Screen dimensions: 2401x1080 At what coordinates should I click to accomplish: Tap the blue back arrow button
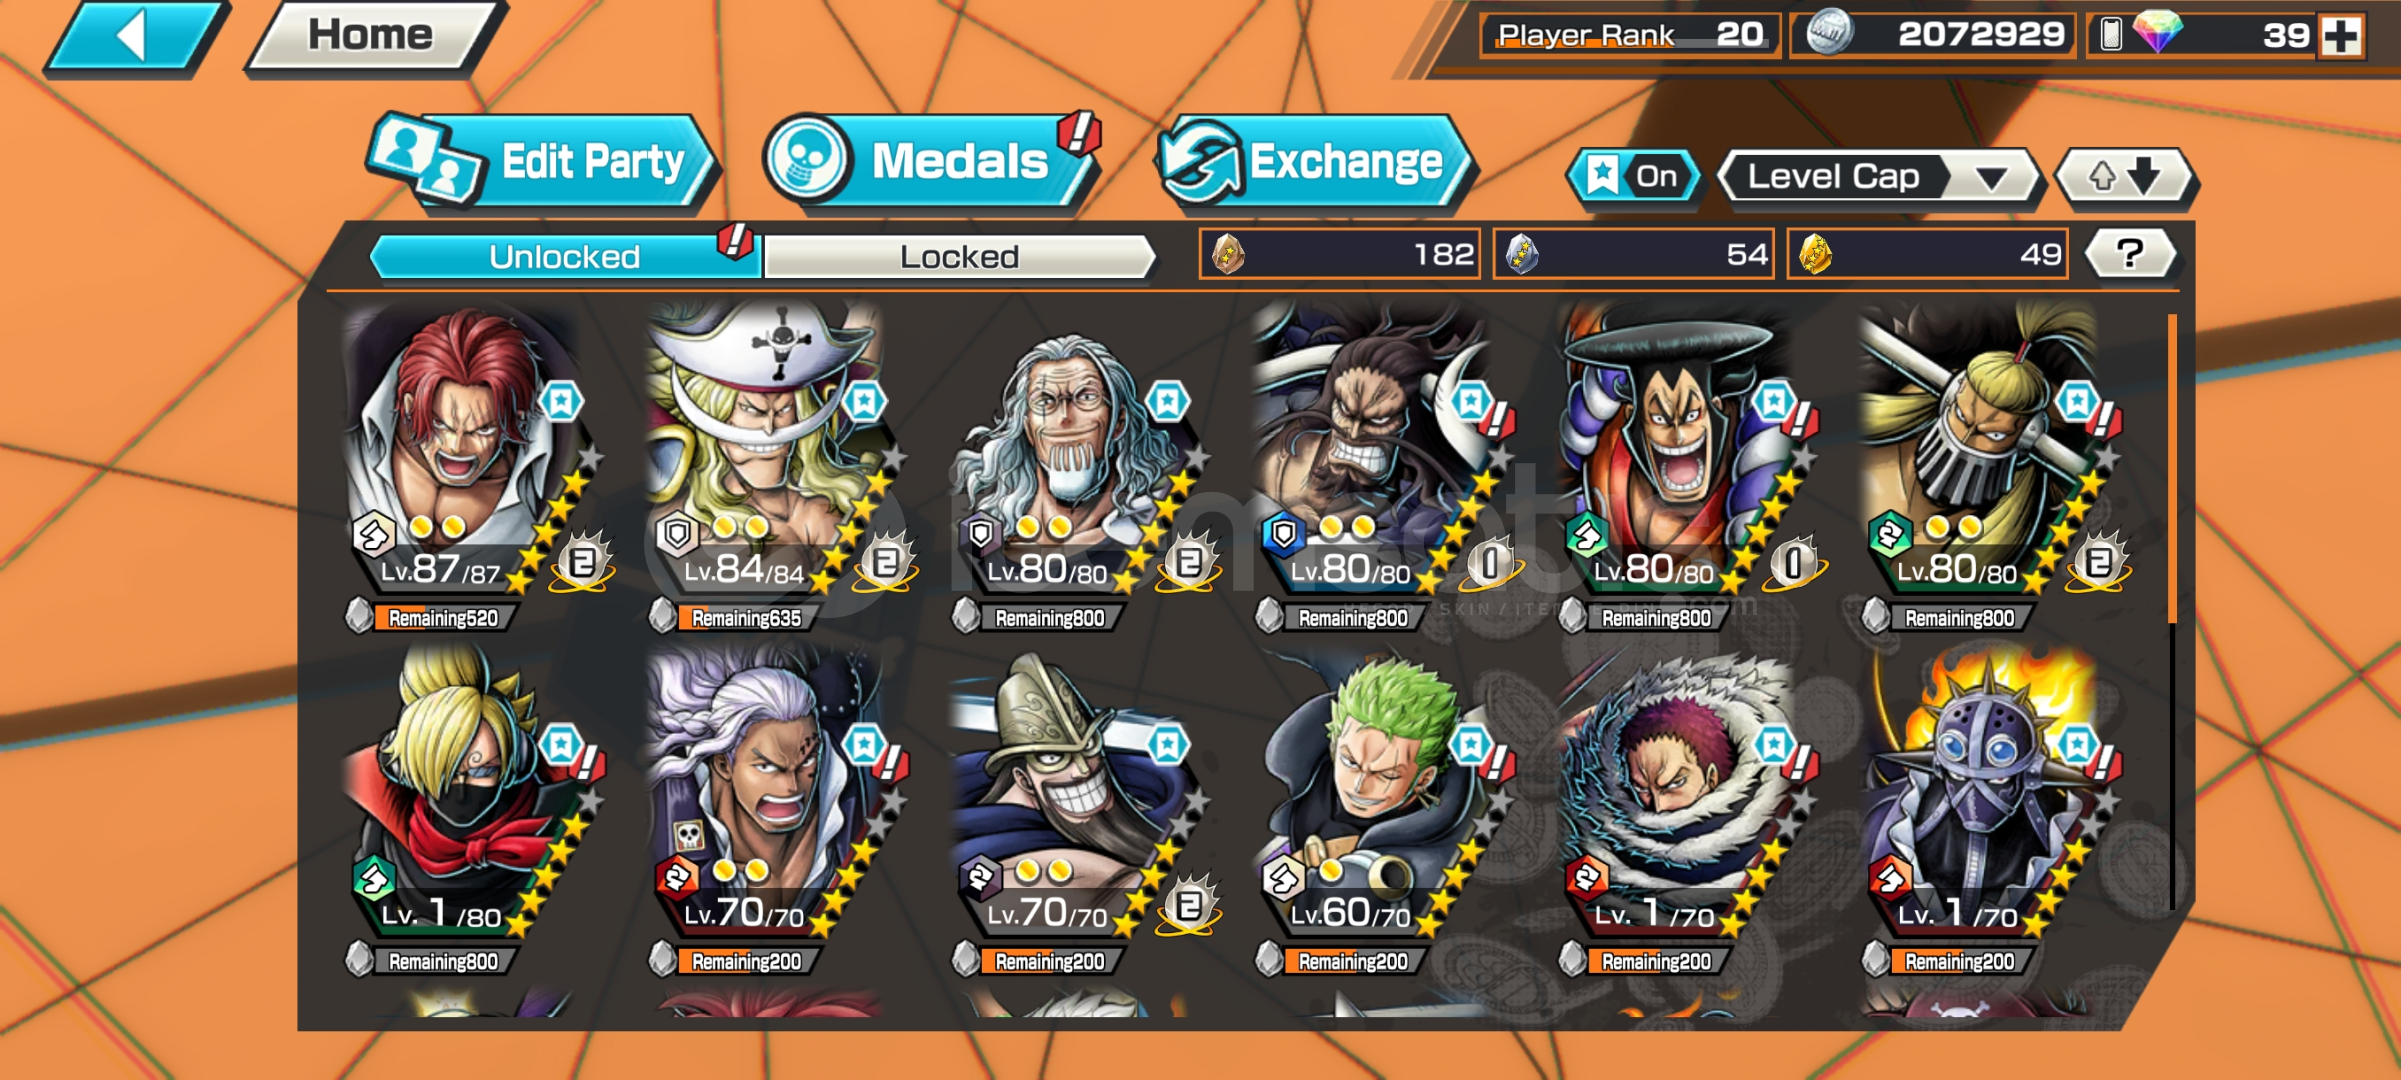point(135,38)
